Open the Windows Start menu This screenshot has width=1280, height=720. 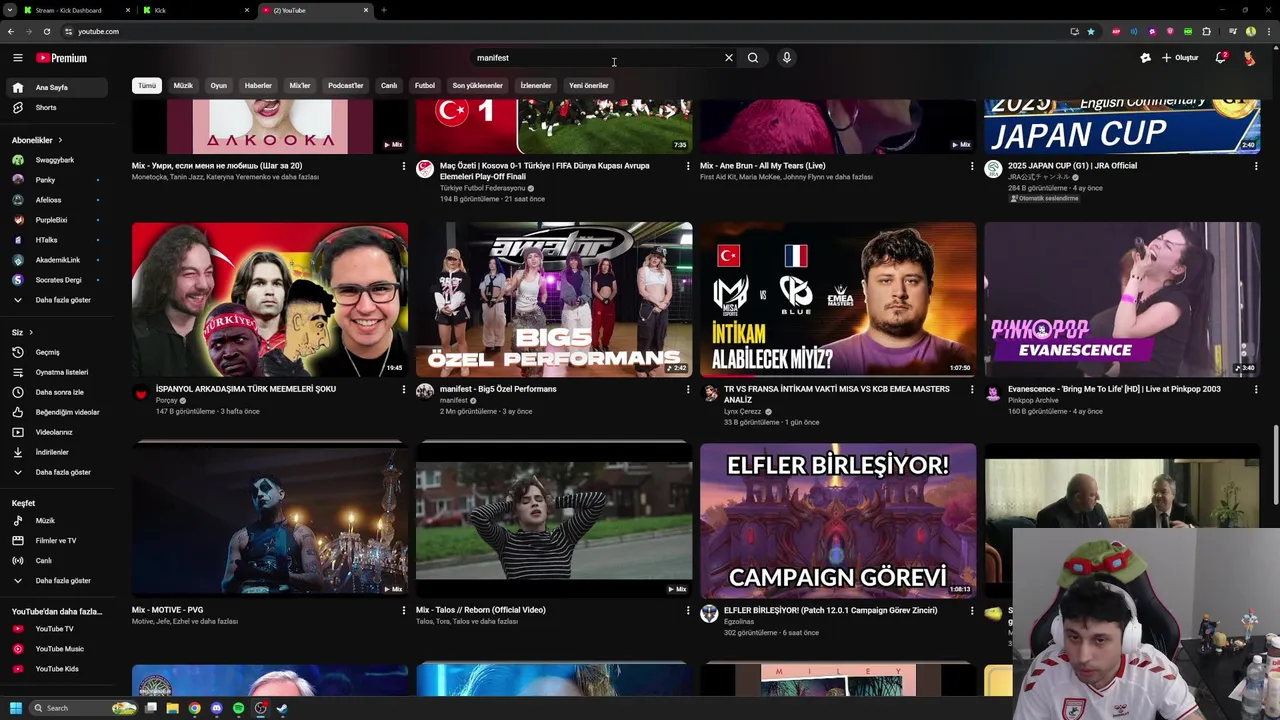pos(16,708)
